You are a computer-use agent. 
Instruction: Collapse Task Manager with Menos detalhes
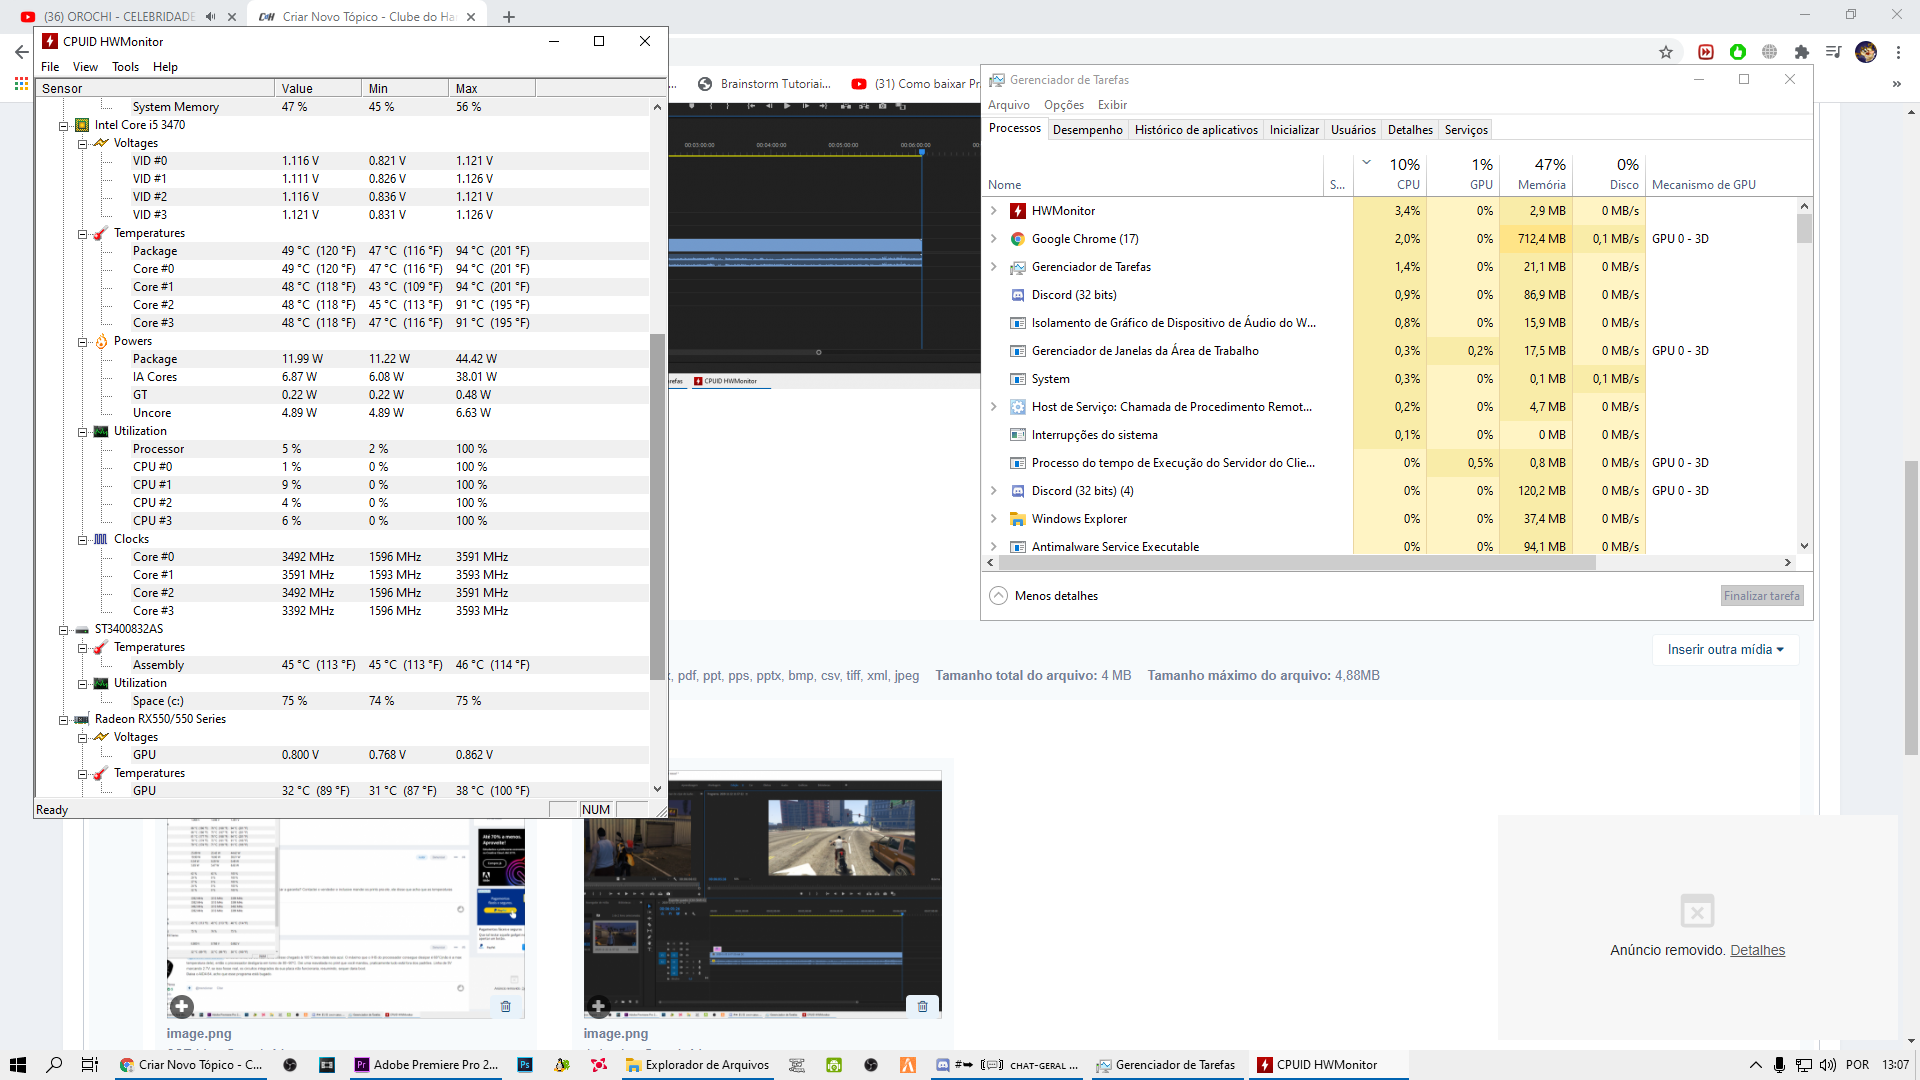point(1044,596)
